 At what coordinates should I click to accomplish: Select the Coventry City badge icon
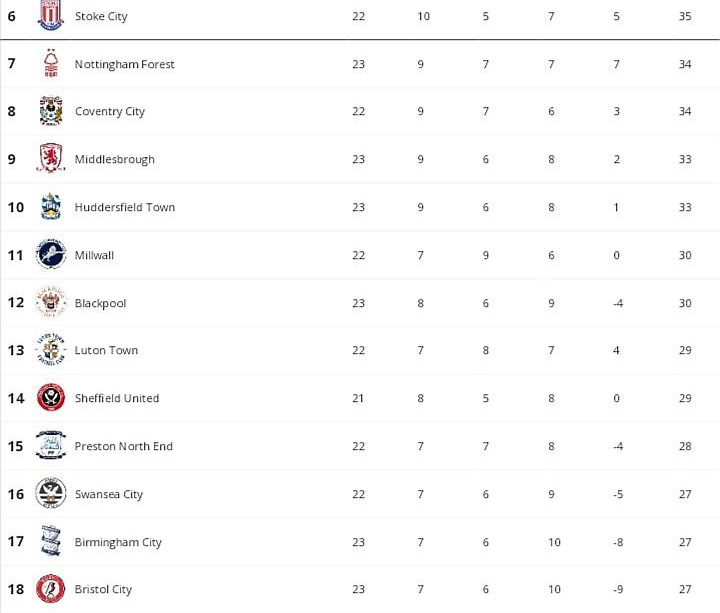50,111
